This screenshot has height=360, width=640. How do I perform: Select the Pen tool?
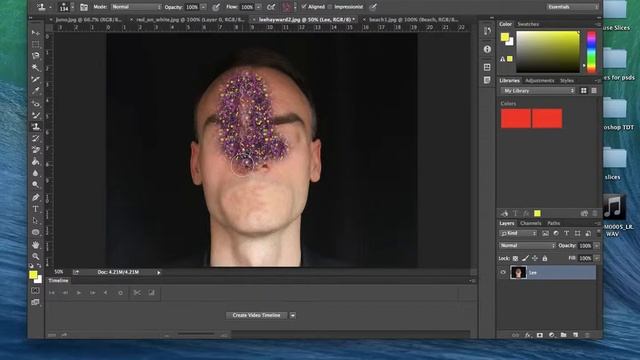click(36, 197)
